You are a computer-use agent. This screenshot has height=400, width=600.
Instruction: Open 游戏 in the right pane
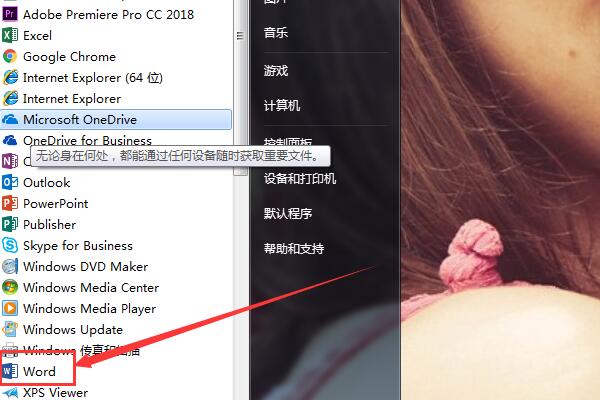coord(276,70)
